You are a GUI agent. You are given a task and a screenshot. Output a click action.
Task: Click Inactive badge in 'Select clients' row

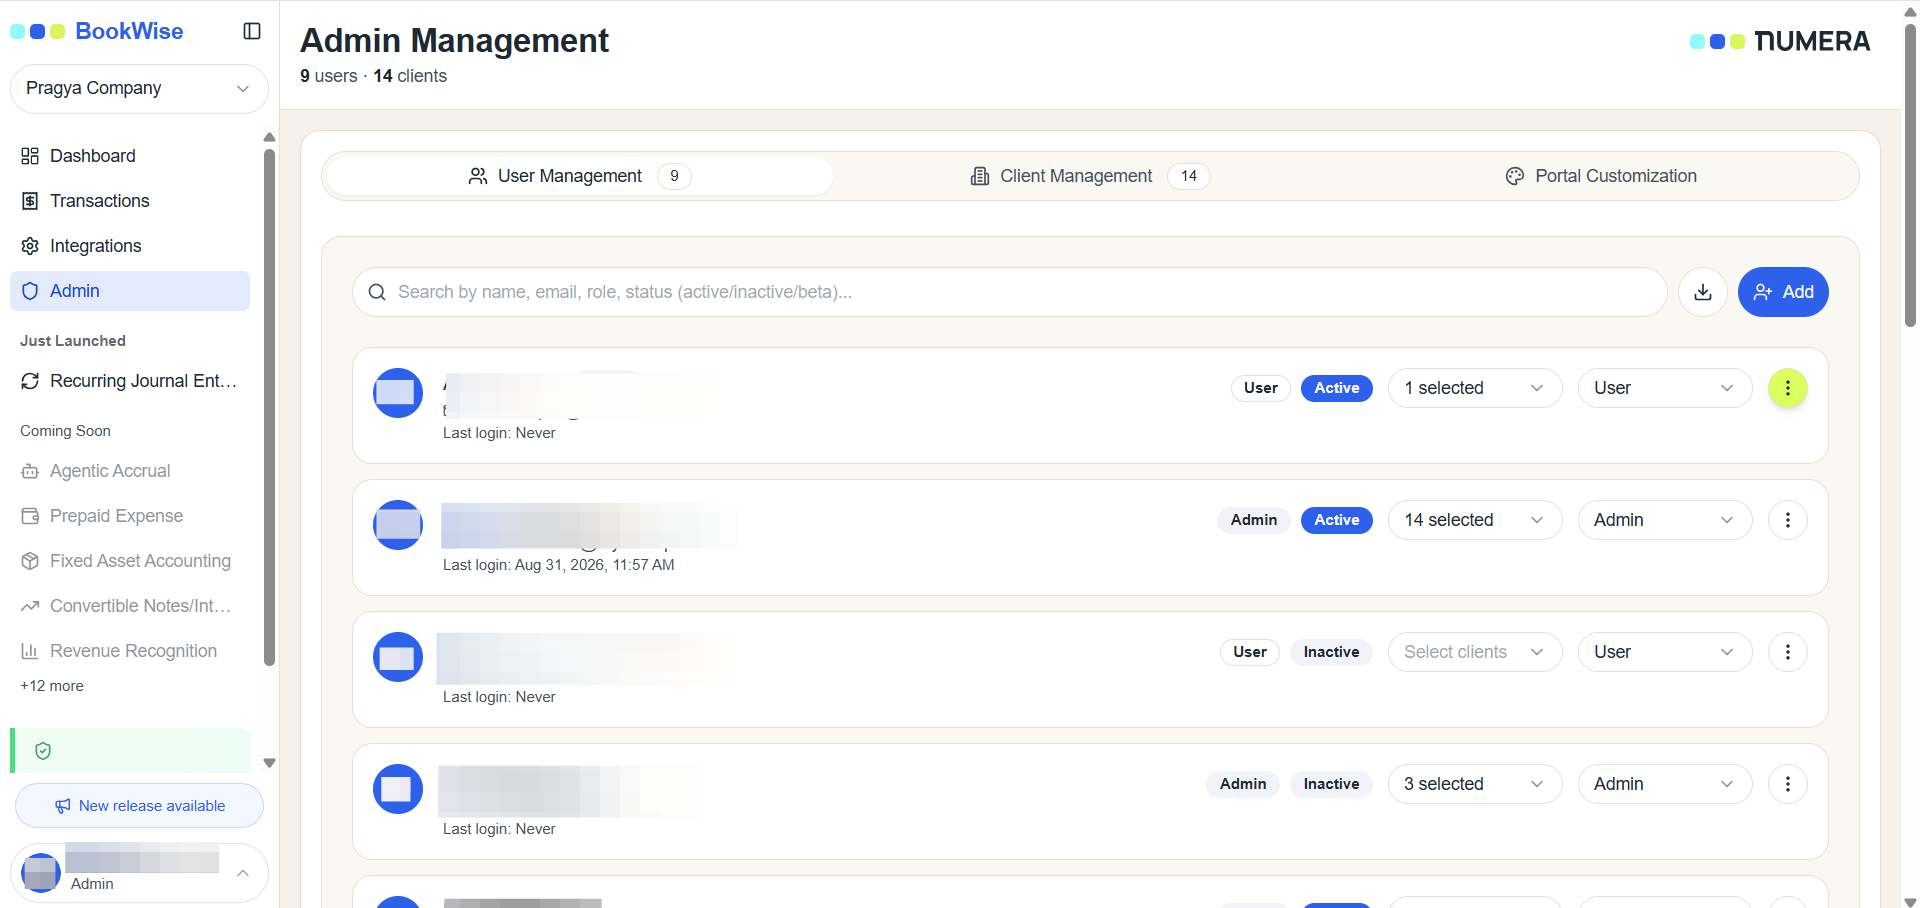(1331, 652)
